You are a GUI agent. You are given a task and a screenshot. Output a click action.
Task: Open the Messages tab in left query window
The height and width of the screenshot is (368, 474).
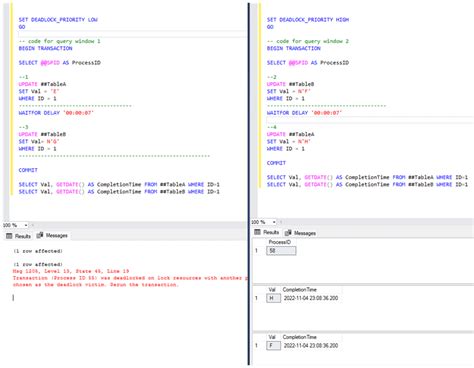pos(52,235)
